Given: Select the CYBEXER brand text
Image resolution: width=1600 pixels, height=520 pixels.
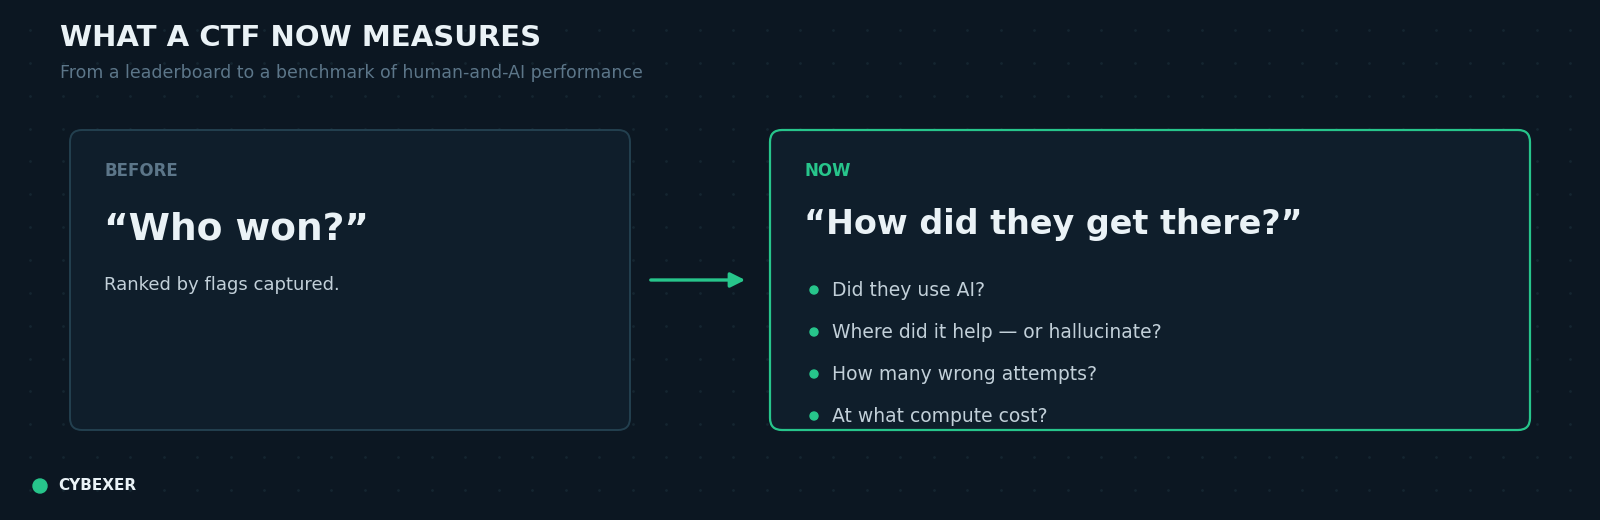Looking at the screenshot, I should click(97, 485).
